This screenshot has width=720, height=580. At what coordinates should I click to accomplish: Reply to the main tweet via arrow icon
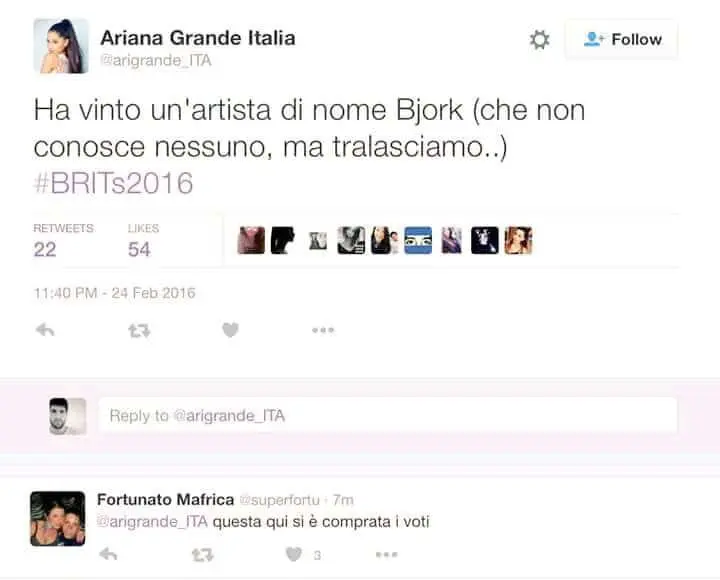(x=45, y=330)
